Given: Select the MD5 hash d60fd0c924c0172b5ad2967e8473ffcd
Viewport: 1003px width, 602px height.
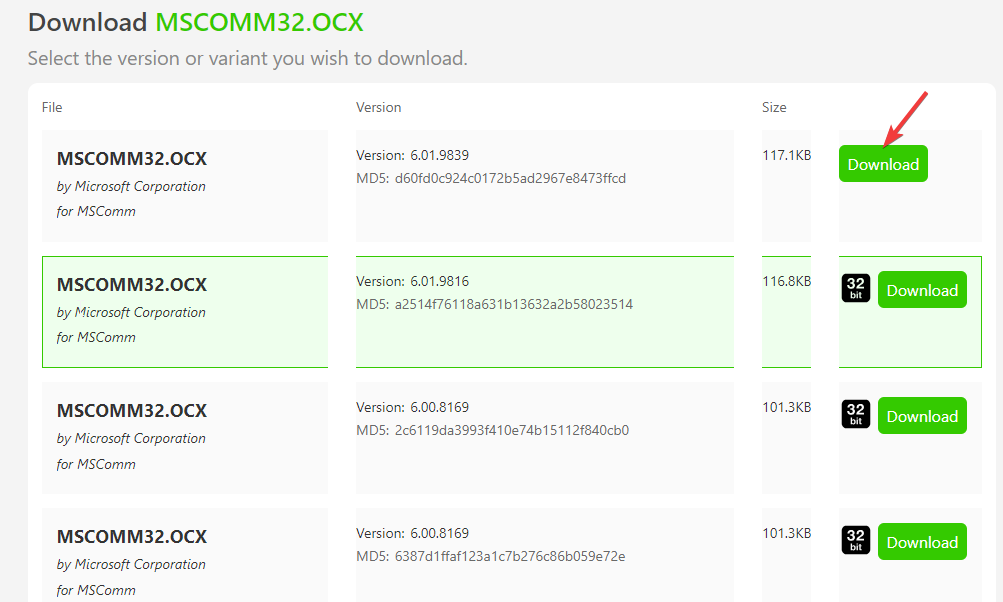Looking at the screenshot, I should [510, 178].
